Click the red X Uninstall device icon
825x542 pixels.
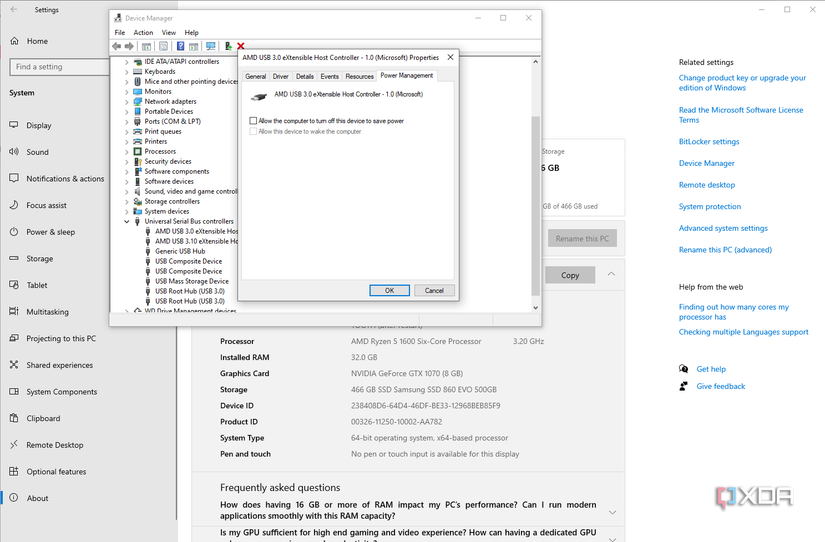pos(241,46)
